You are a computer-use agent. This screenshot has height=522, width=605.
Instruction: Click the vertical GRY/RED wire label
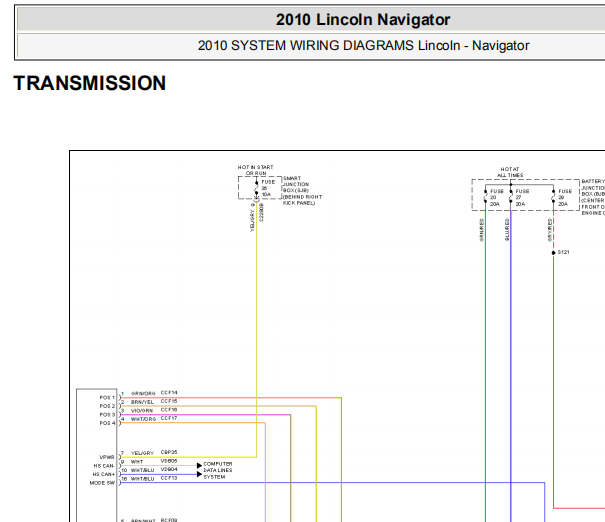[x=549, y=230]
